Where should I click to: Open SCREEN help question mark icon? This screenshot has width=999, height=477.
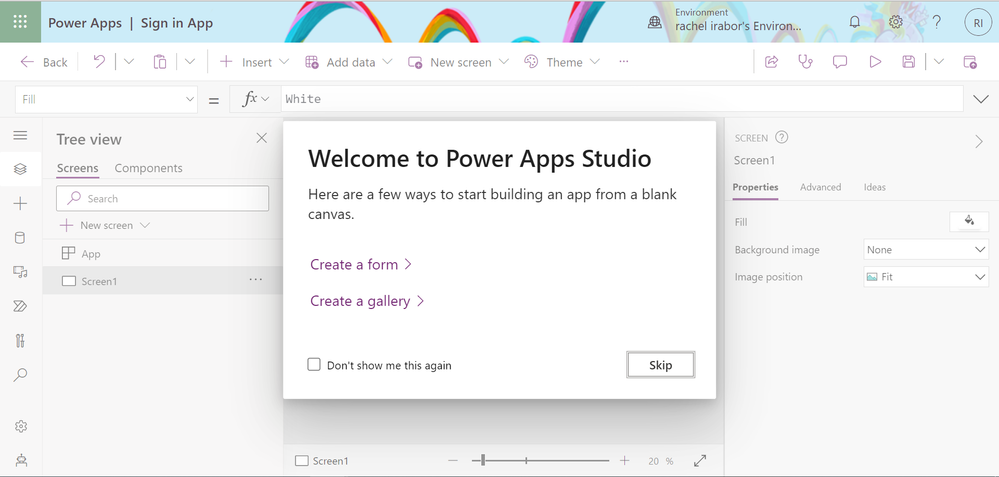[x=782, y=138]
